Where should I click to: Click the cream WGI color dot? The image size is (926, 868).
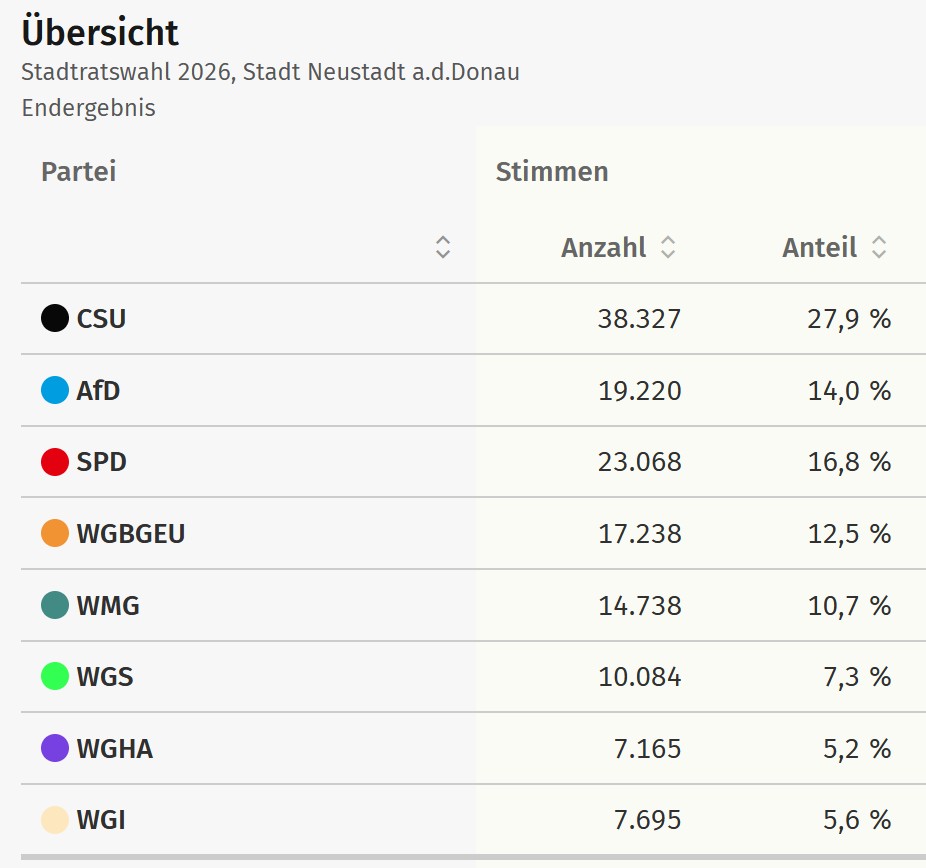point(55,820)
